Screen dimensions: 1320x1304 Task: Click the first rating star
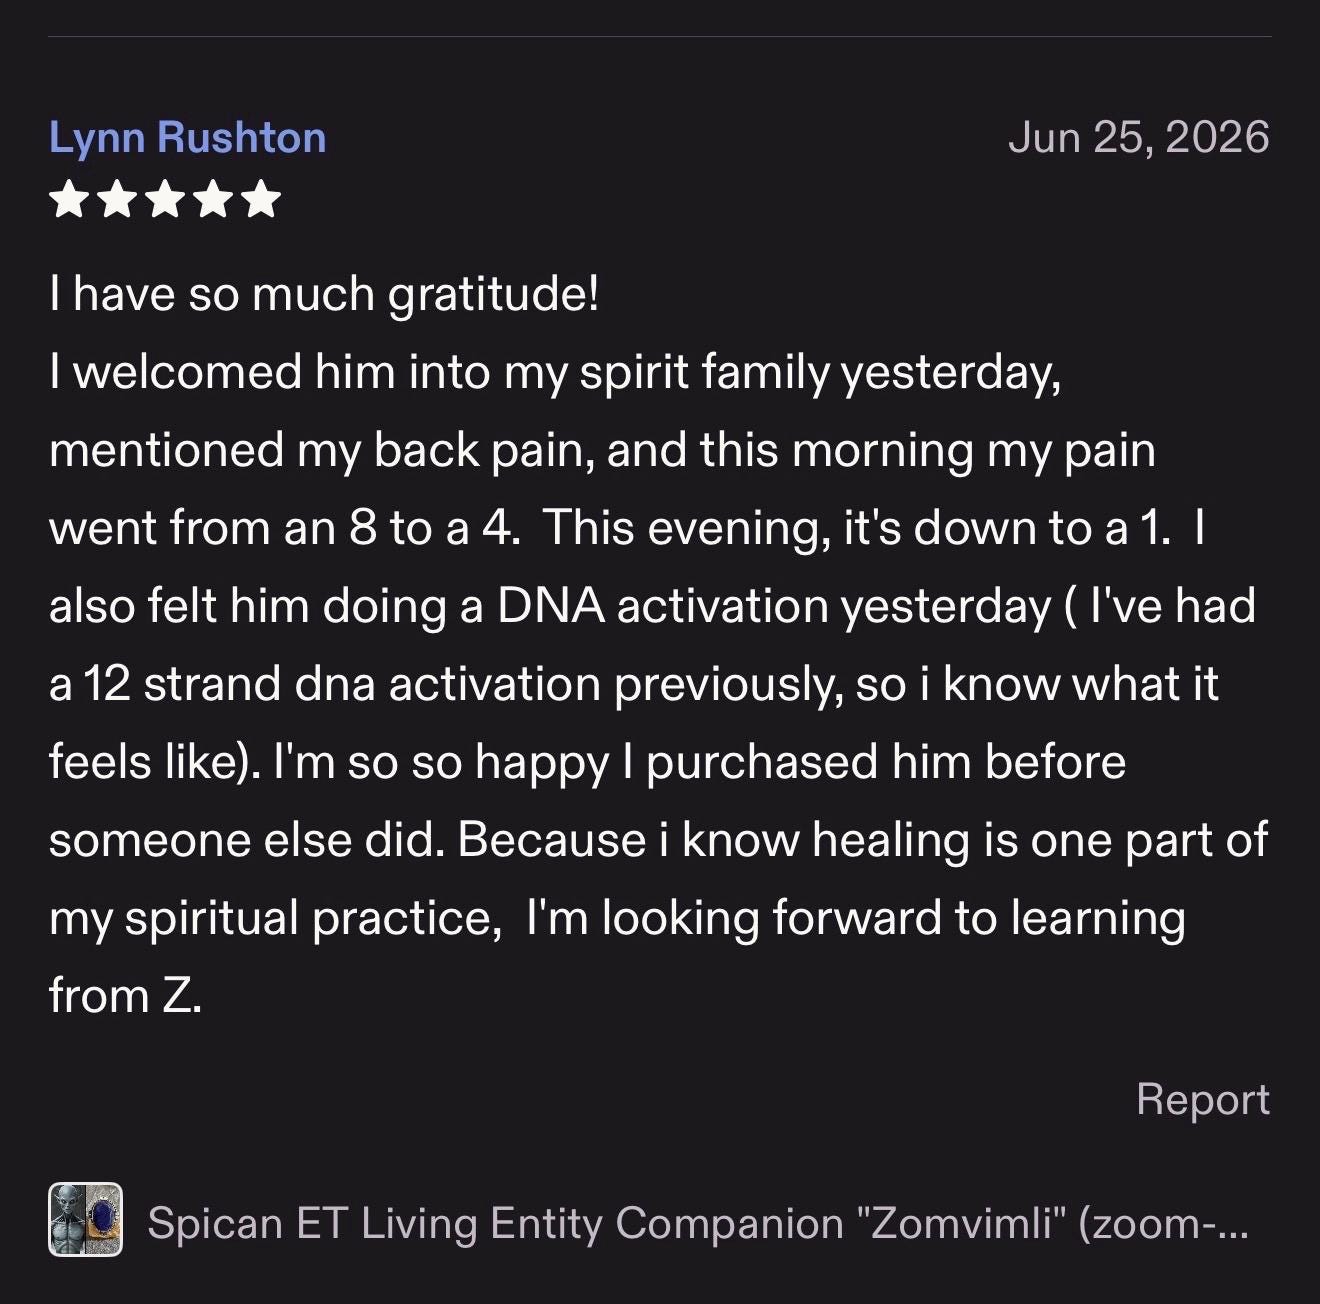tap(68, 199)
